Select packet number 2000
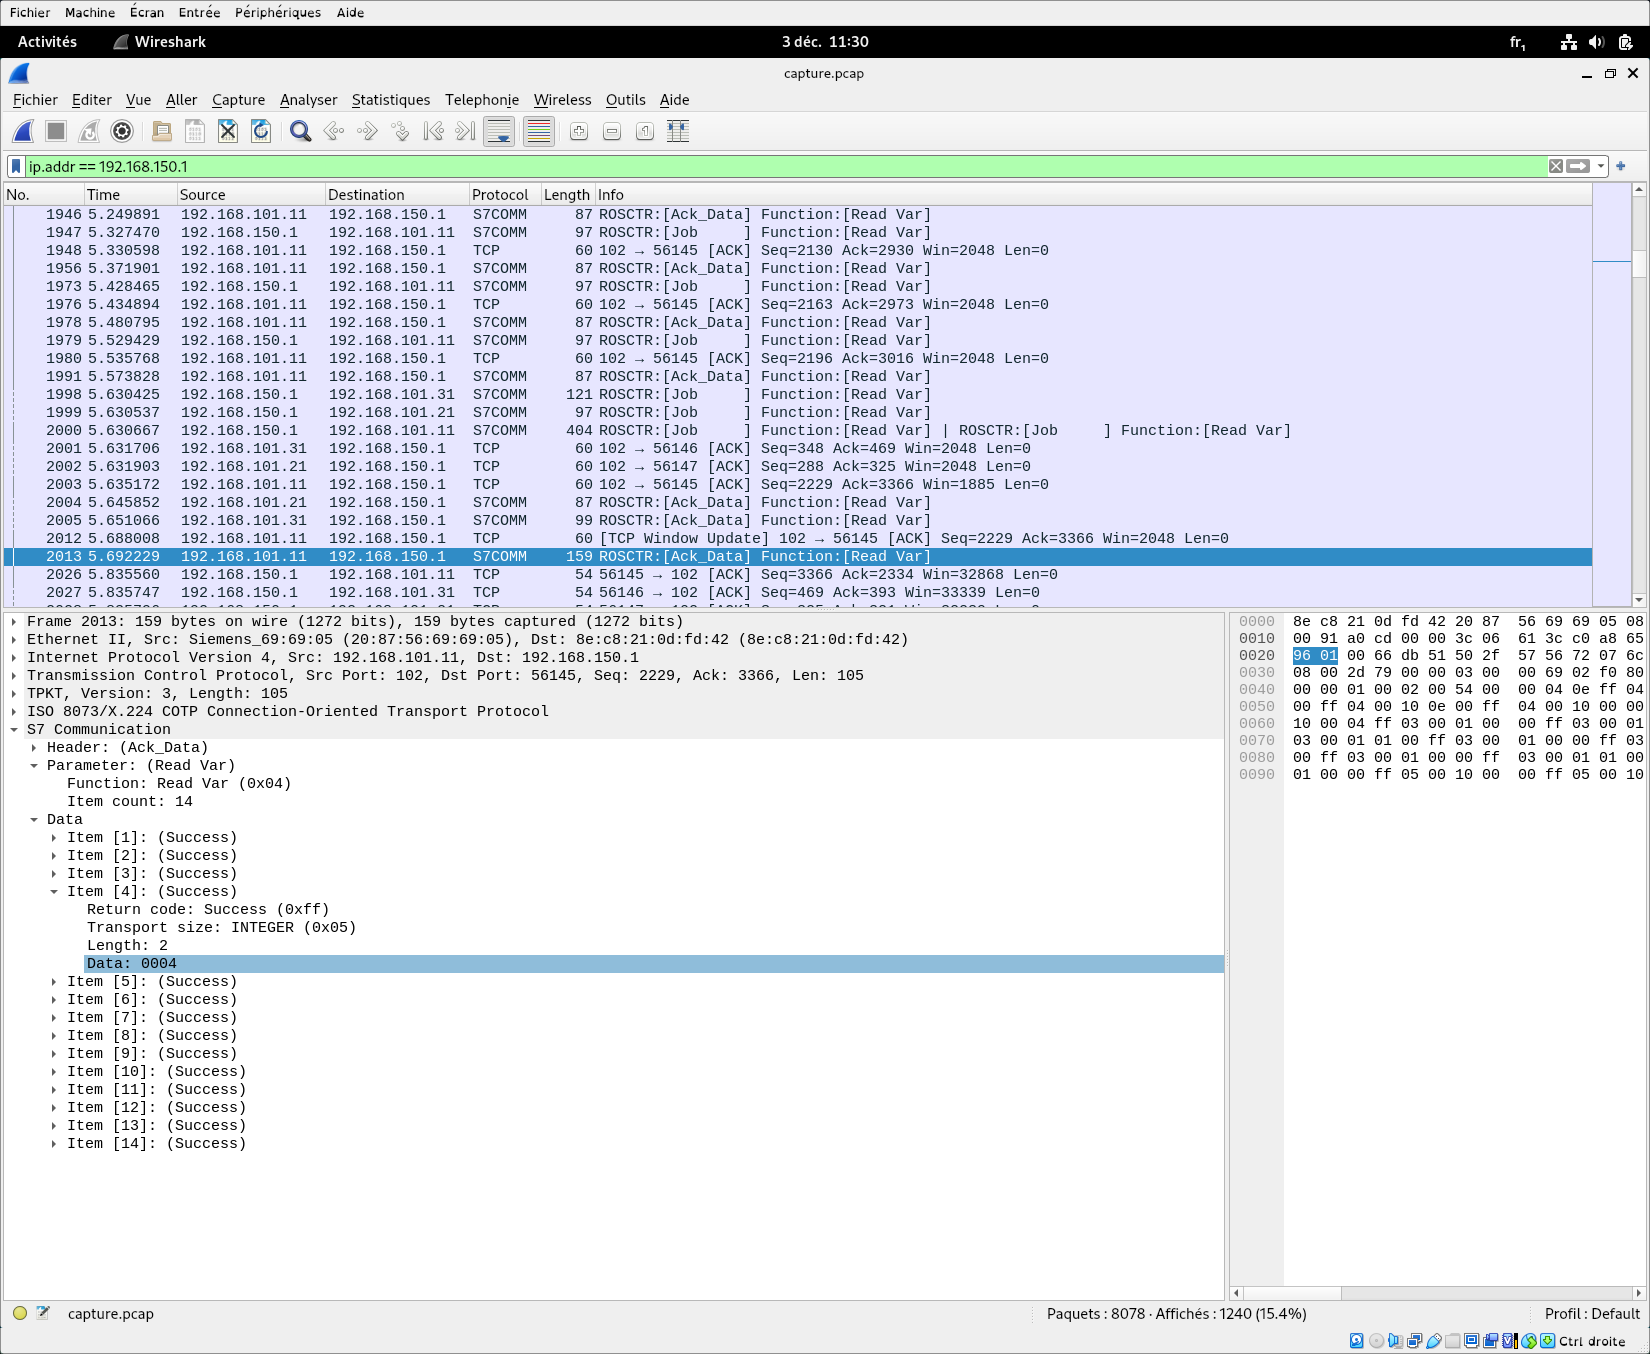The height and width of the screenshot is (1354, 1650). (798, 430)
